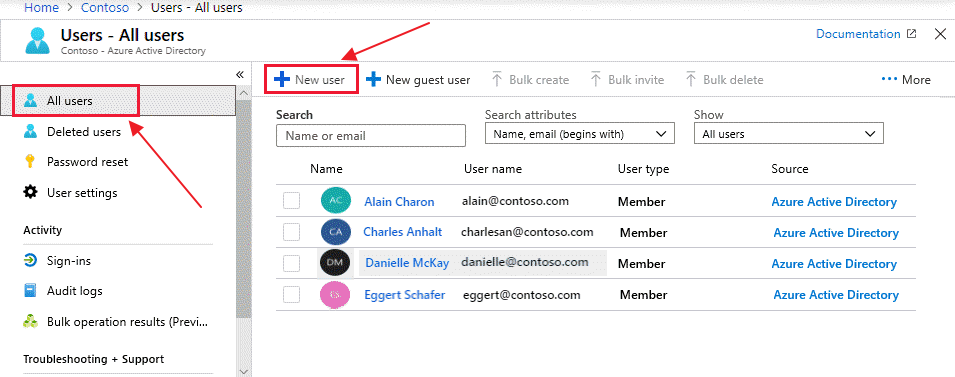Image resolution: width=955 pixels, height=377 pixels.
Task: Click the external link icon beside Documentation
Action: click(x=911, y=34)
